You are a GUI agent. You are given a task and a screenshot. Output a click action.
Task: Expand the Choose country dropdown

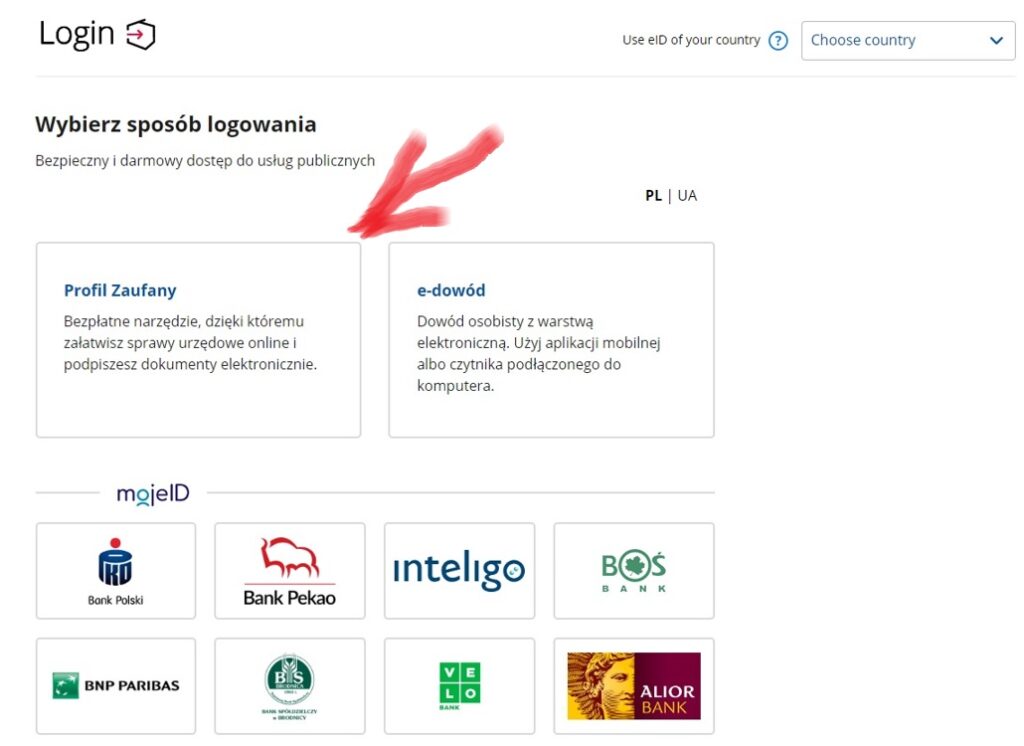click(x=908, y=41)
